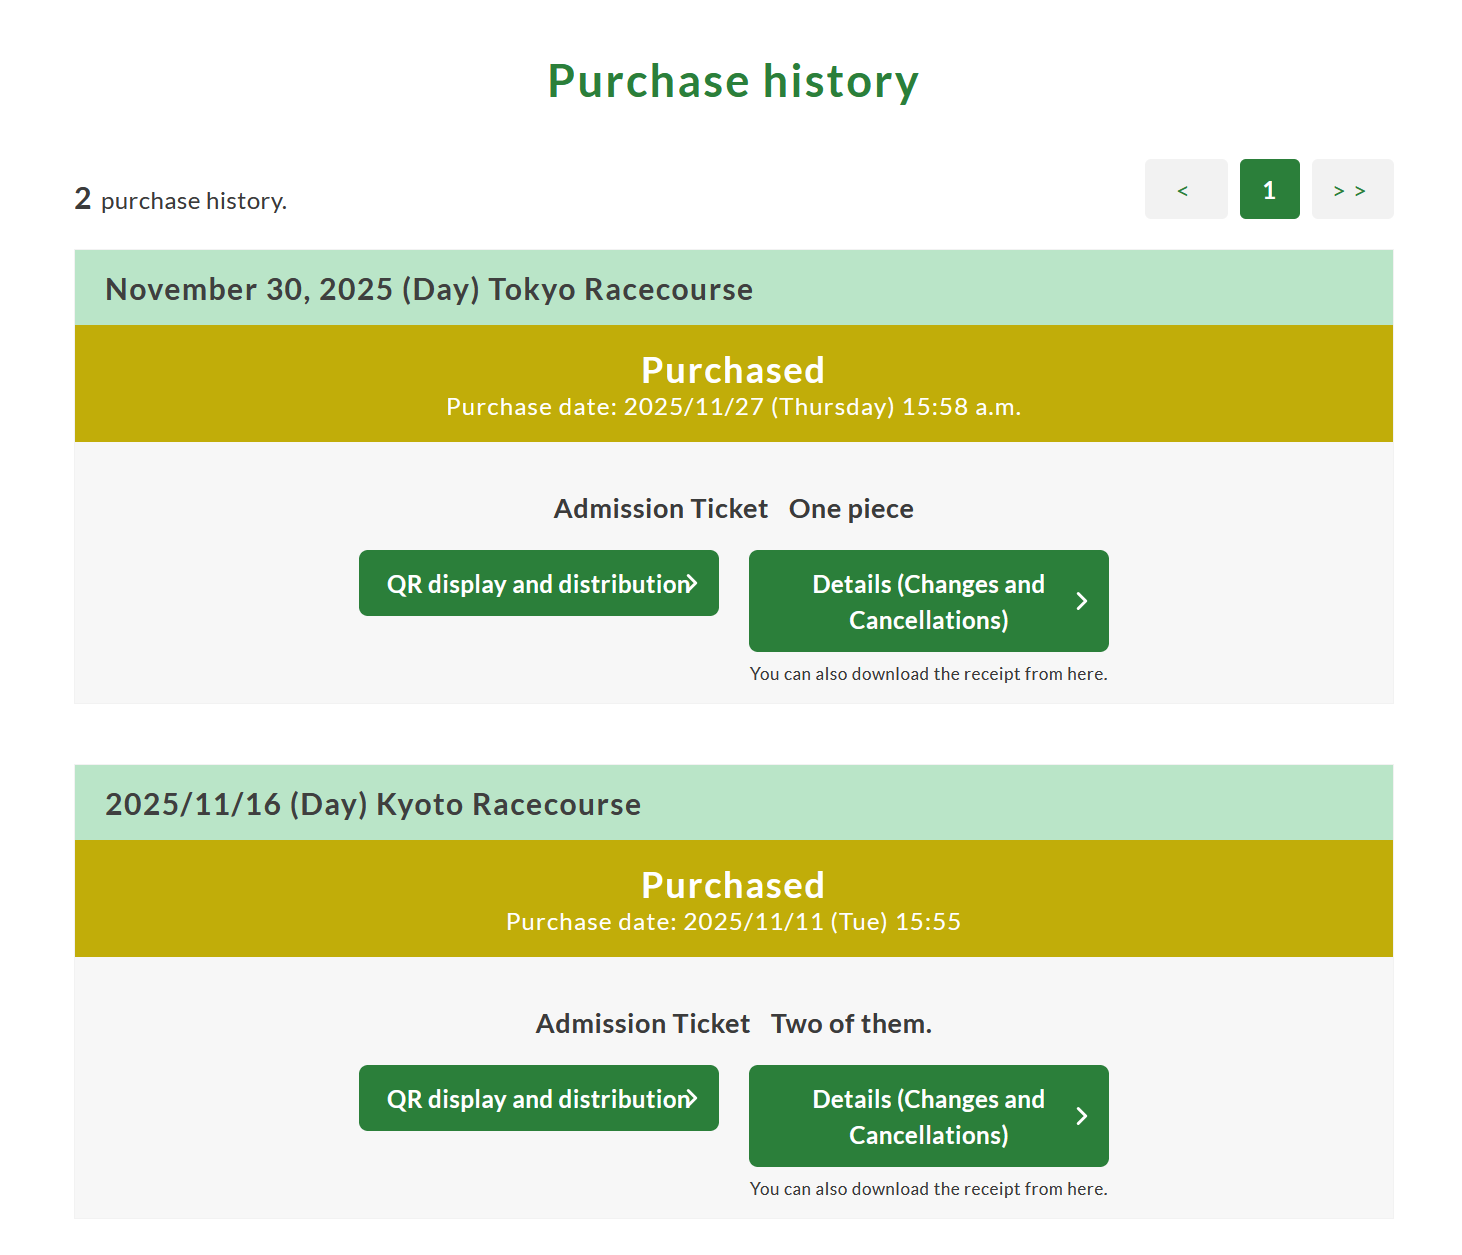Click the purchase date 2025/11/11 (Tue) text
The width and height of the screenshot is (1462, 1255).
733,922
